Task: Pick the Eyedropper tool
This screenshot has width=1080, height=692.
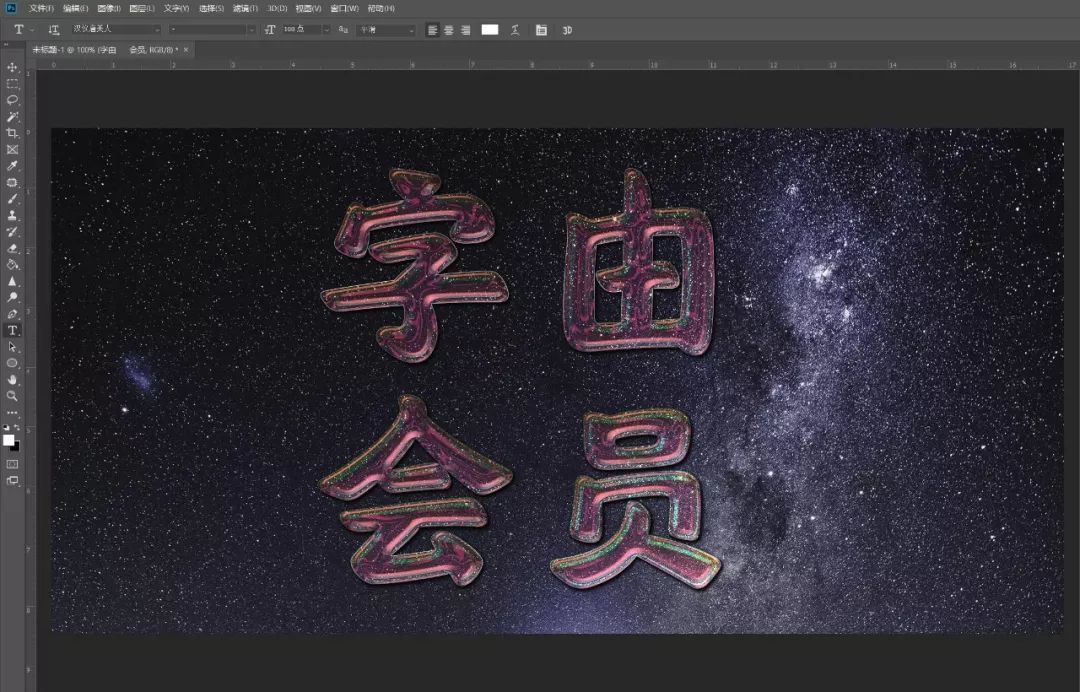Action: 13,166
